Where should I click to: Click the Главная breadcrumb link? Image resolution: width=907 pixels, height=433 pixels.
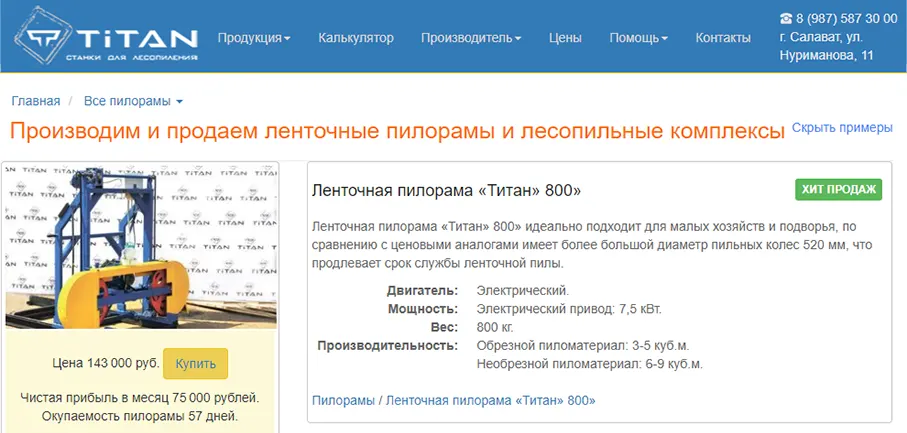(x=36, y=101)
